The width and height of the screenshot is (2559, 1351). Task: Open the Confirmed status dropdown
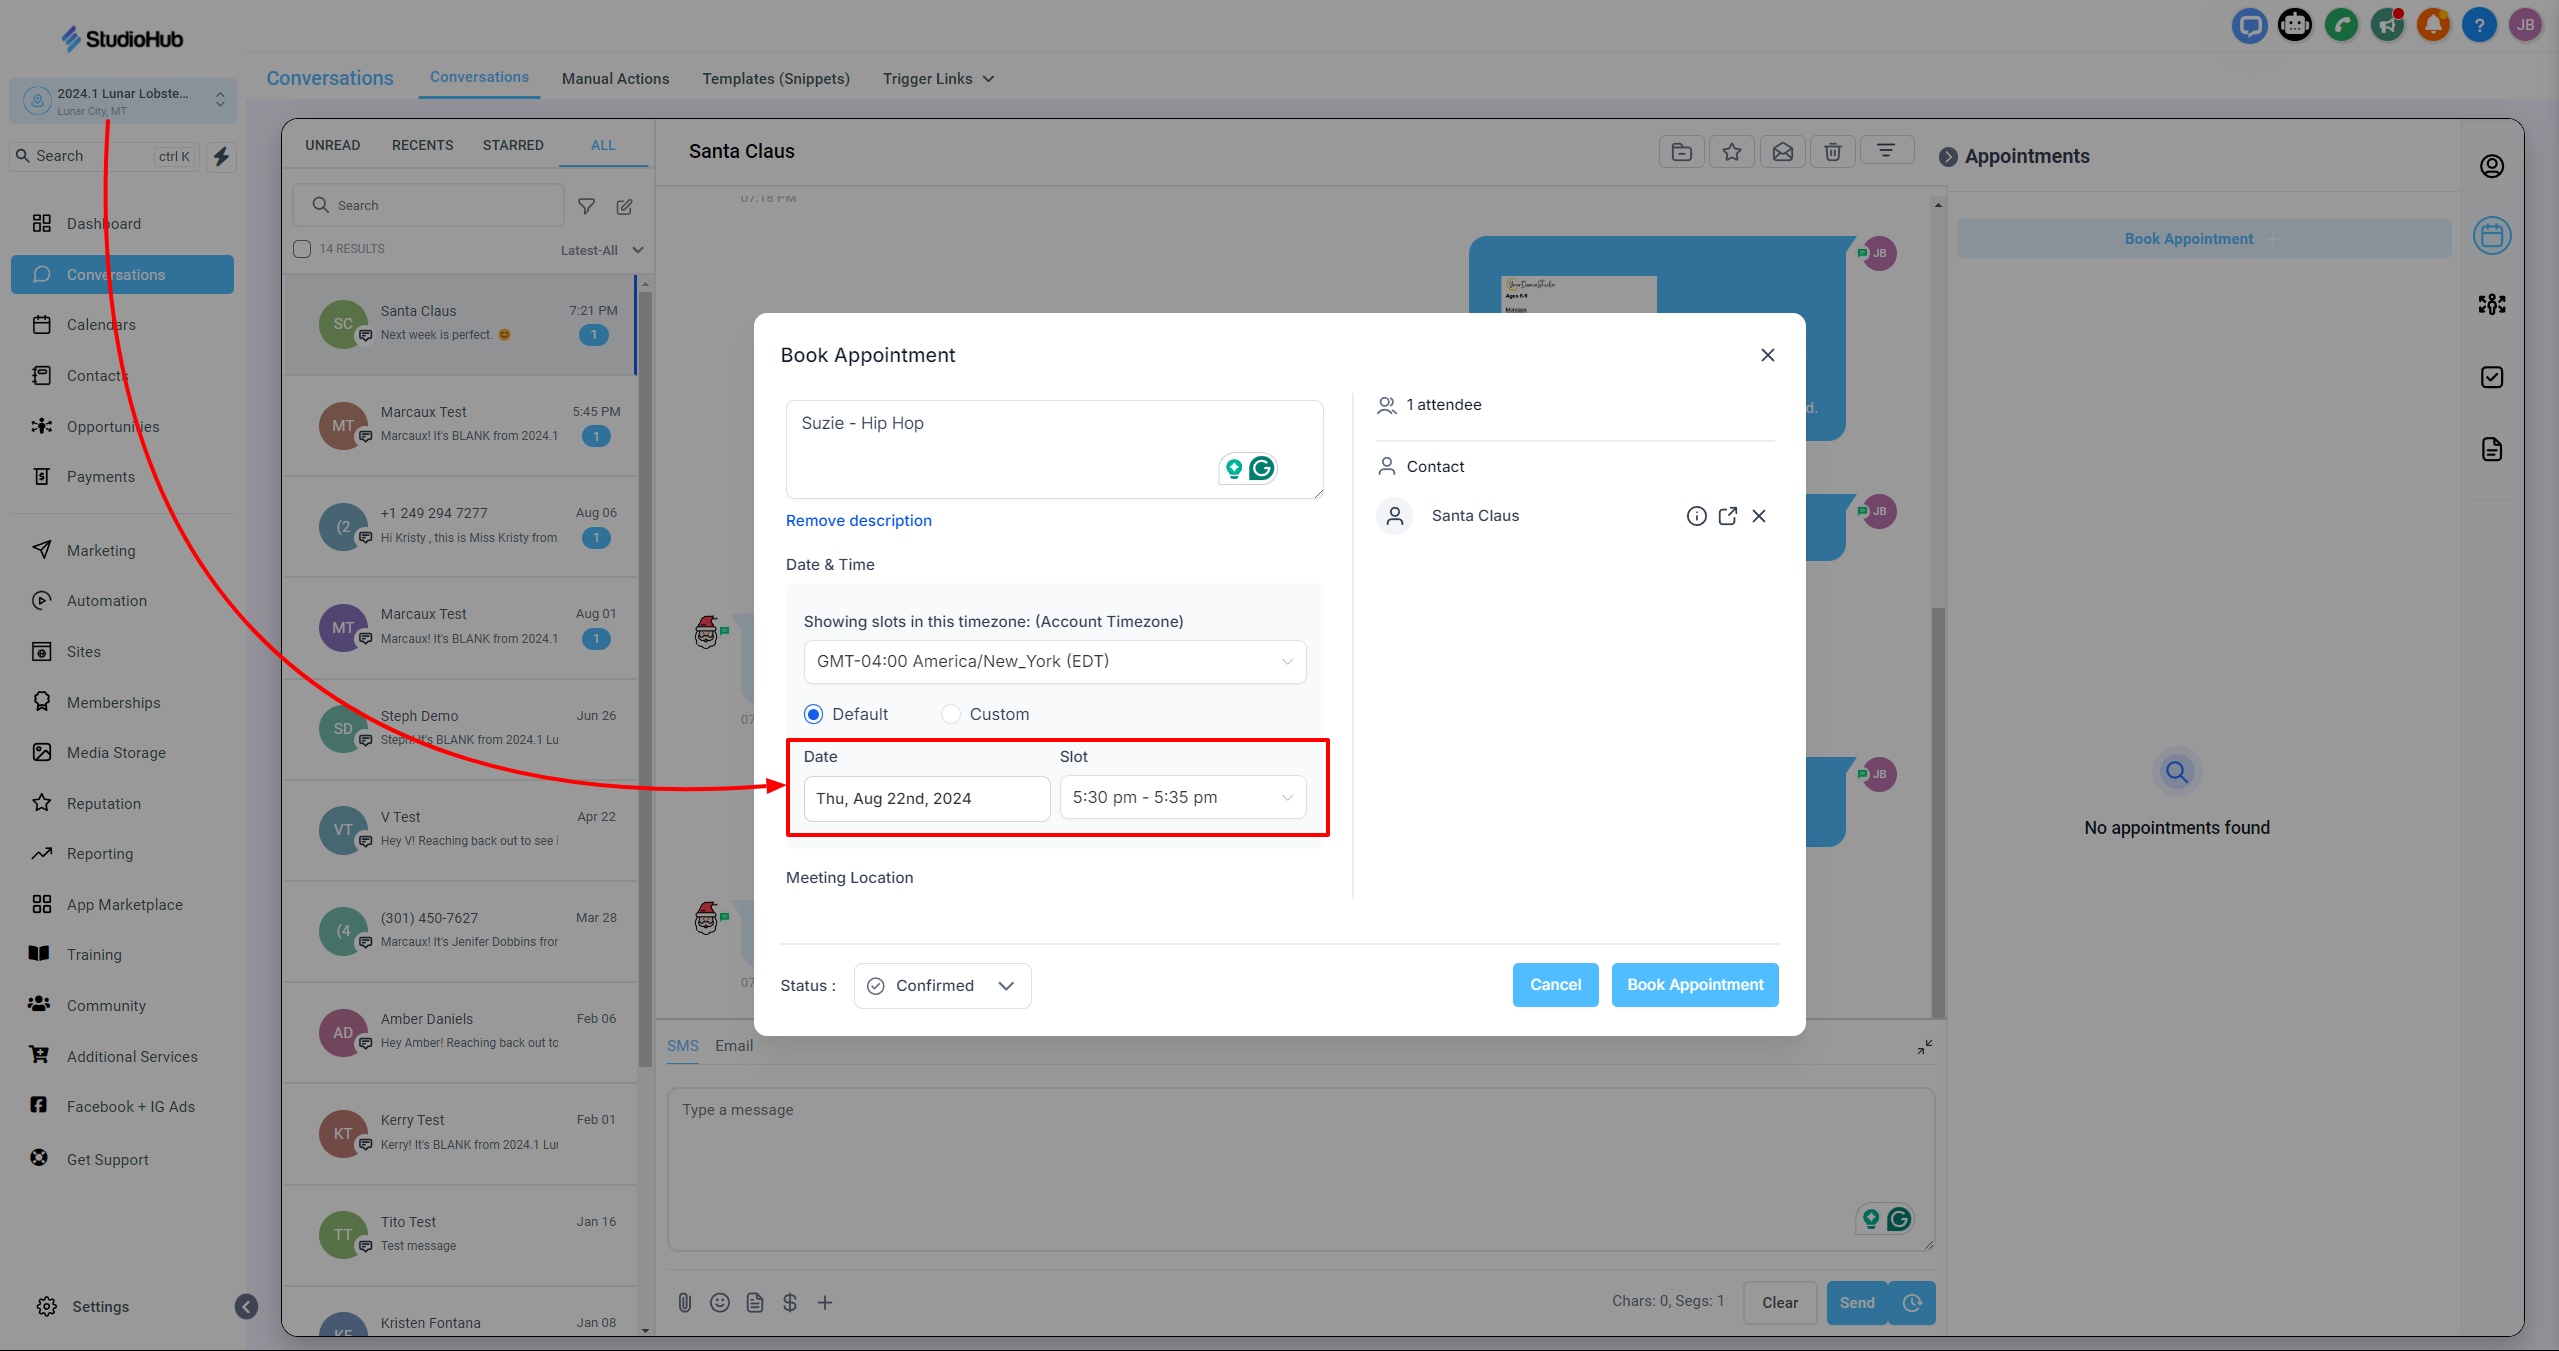click(x=942, y=986)
